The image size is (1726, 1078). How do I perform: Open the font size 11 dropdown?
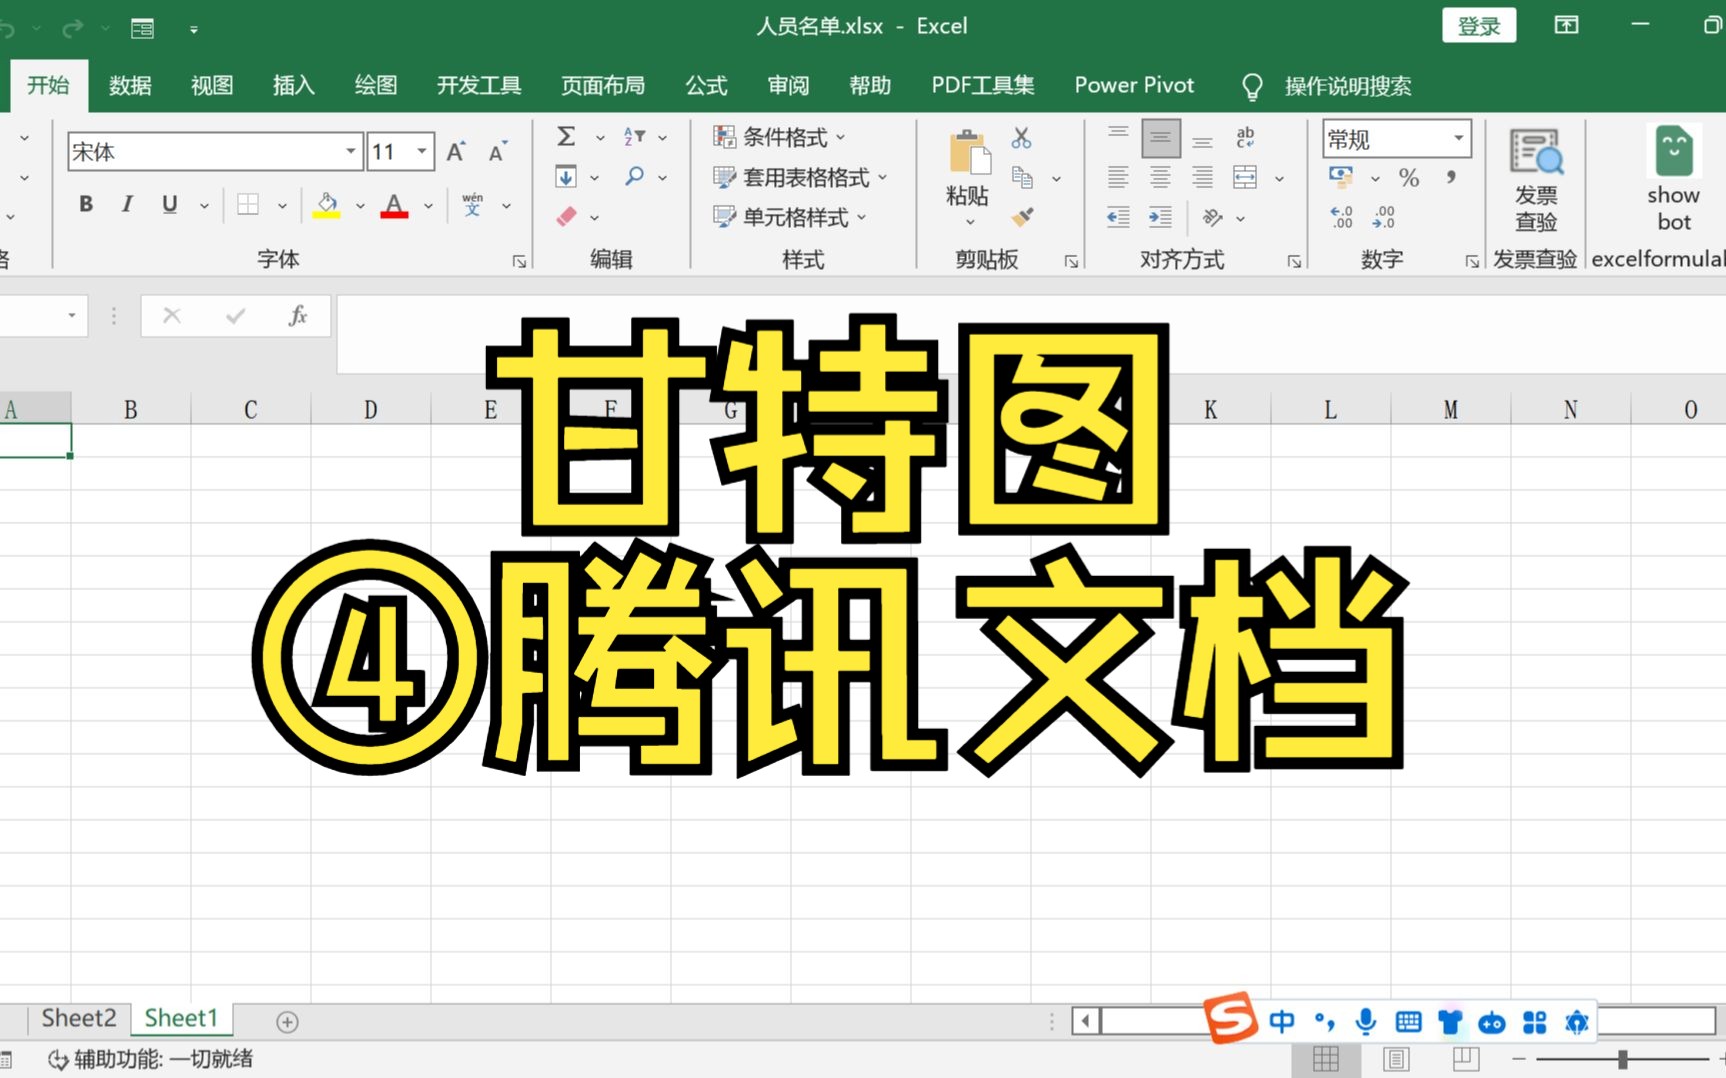[x=422, y=152]
